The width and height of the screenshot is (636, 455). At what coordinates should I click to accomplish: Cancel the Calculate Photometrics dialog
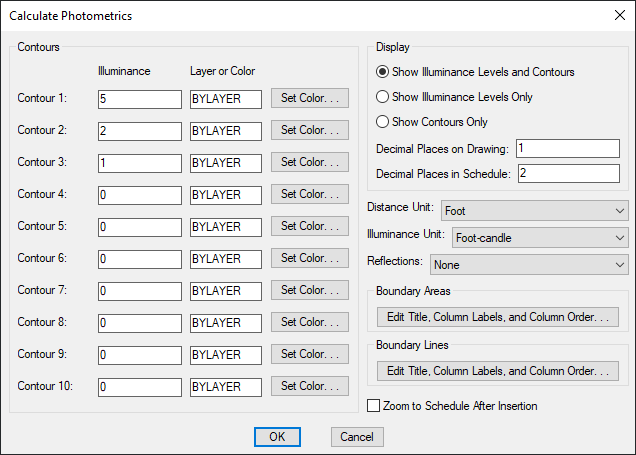pos(357,437)
